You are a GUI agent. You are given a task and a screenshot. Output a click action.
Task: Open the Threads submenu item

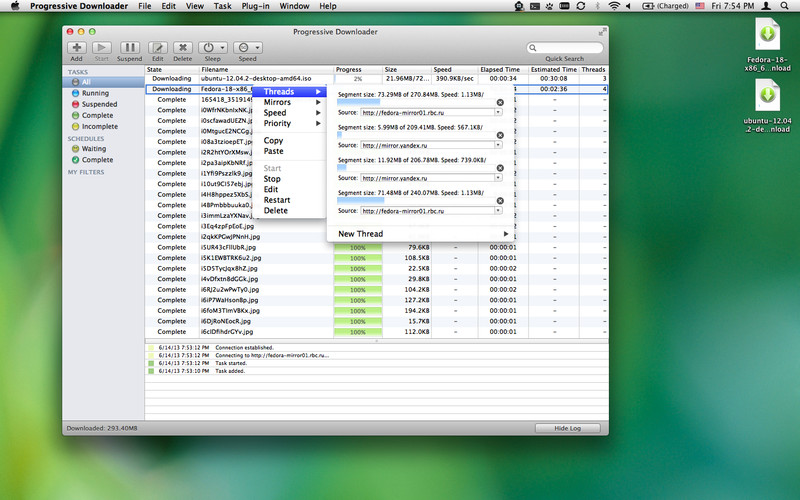pyautogui.click(x=289, y=92)
